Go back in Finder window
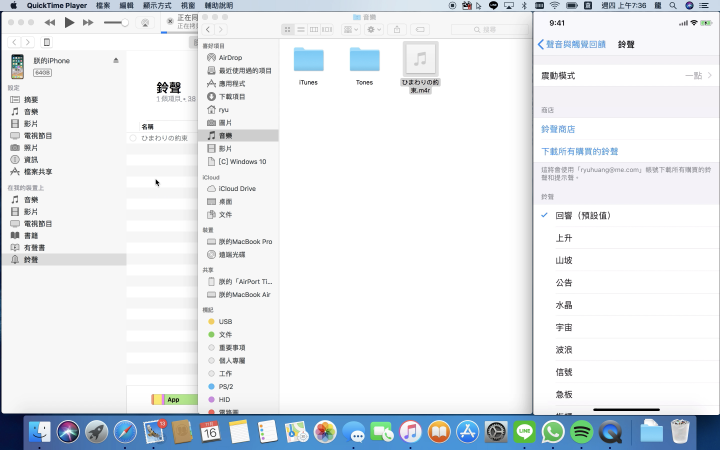The image size is (720, 450). pyautogui.click(x=208, y=29)
